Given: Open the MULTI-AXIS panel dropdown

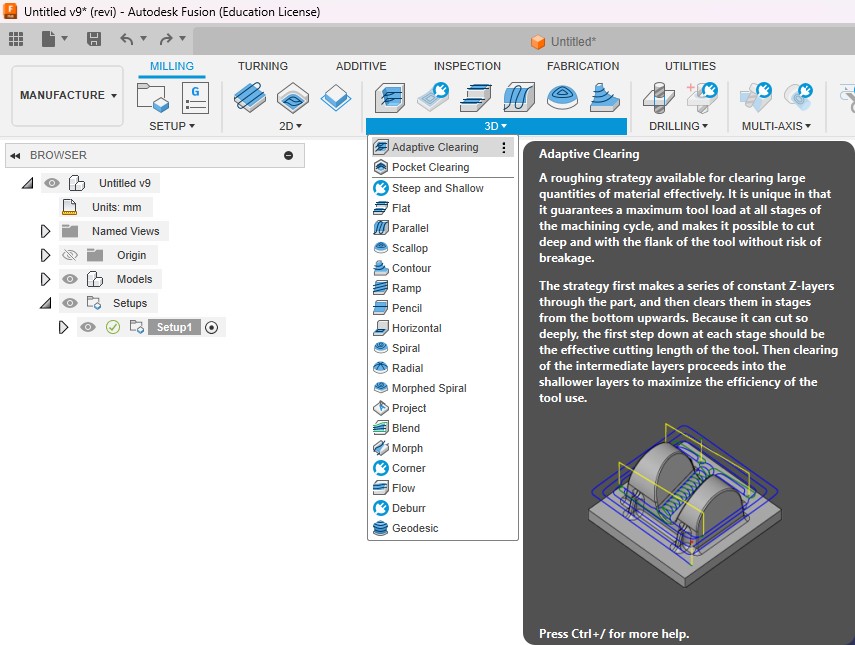Looking at the screenshot, I should coord(776,126).
